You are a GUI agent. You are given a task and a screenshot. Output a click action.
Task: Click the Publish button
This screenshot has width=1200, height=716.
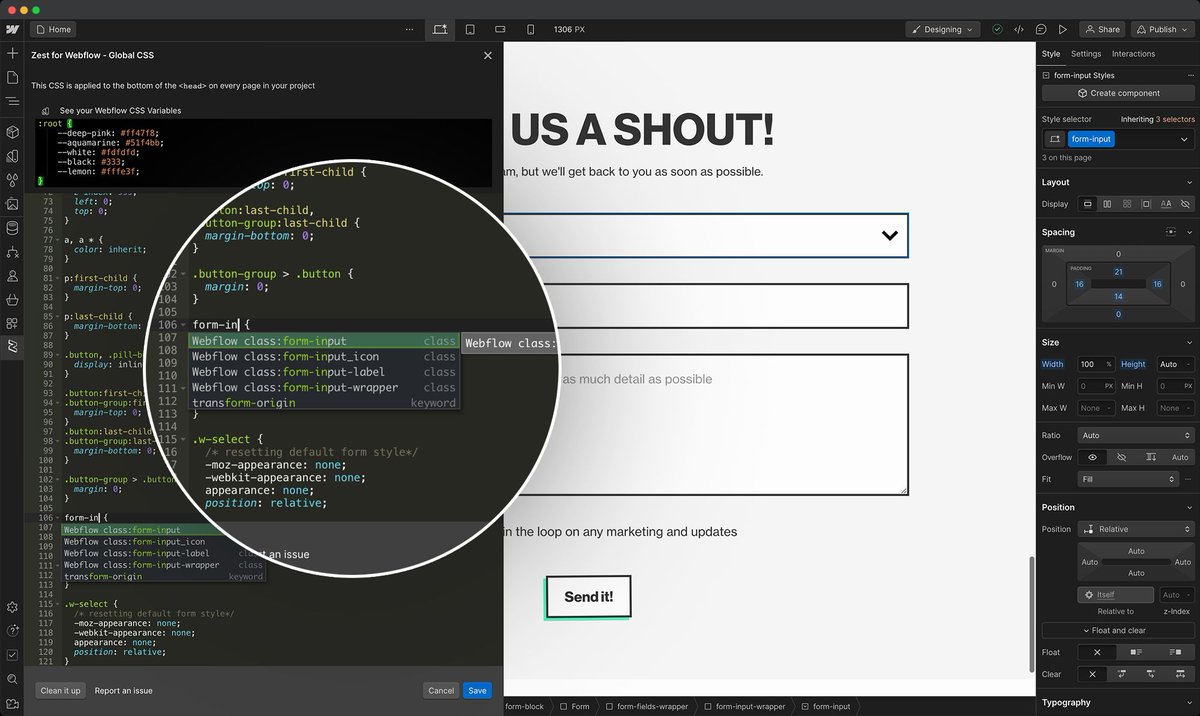click(1162, 29)
